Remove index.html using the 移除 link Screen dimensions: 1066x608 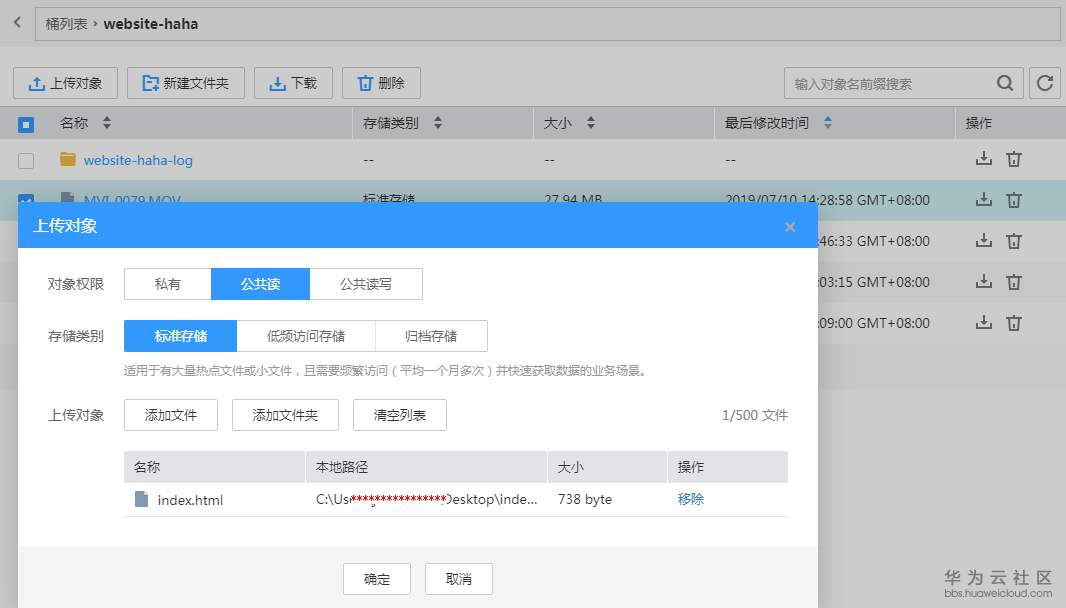coord(689,499)
